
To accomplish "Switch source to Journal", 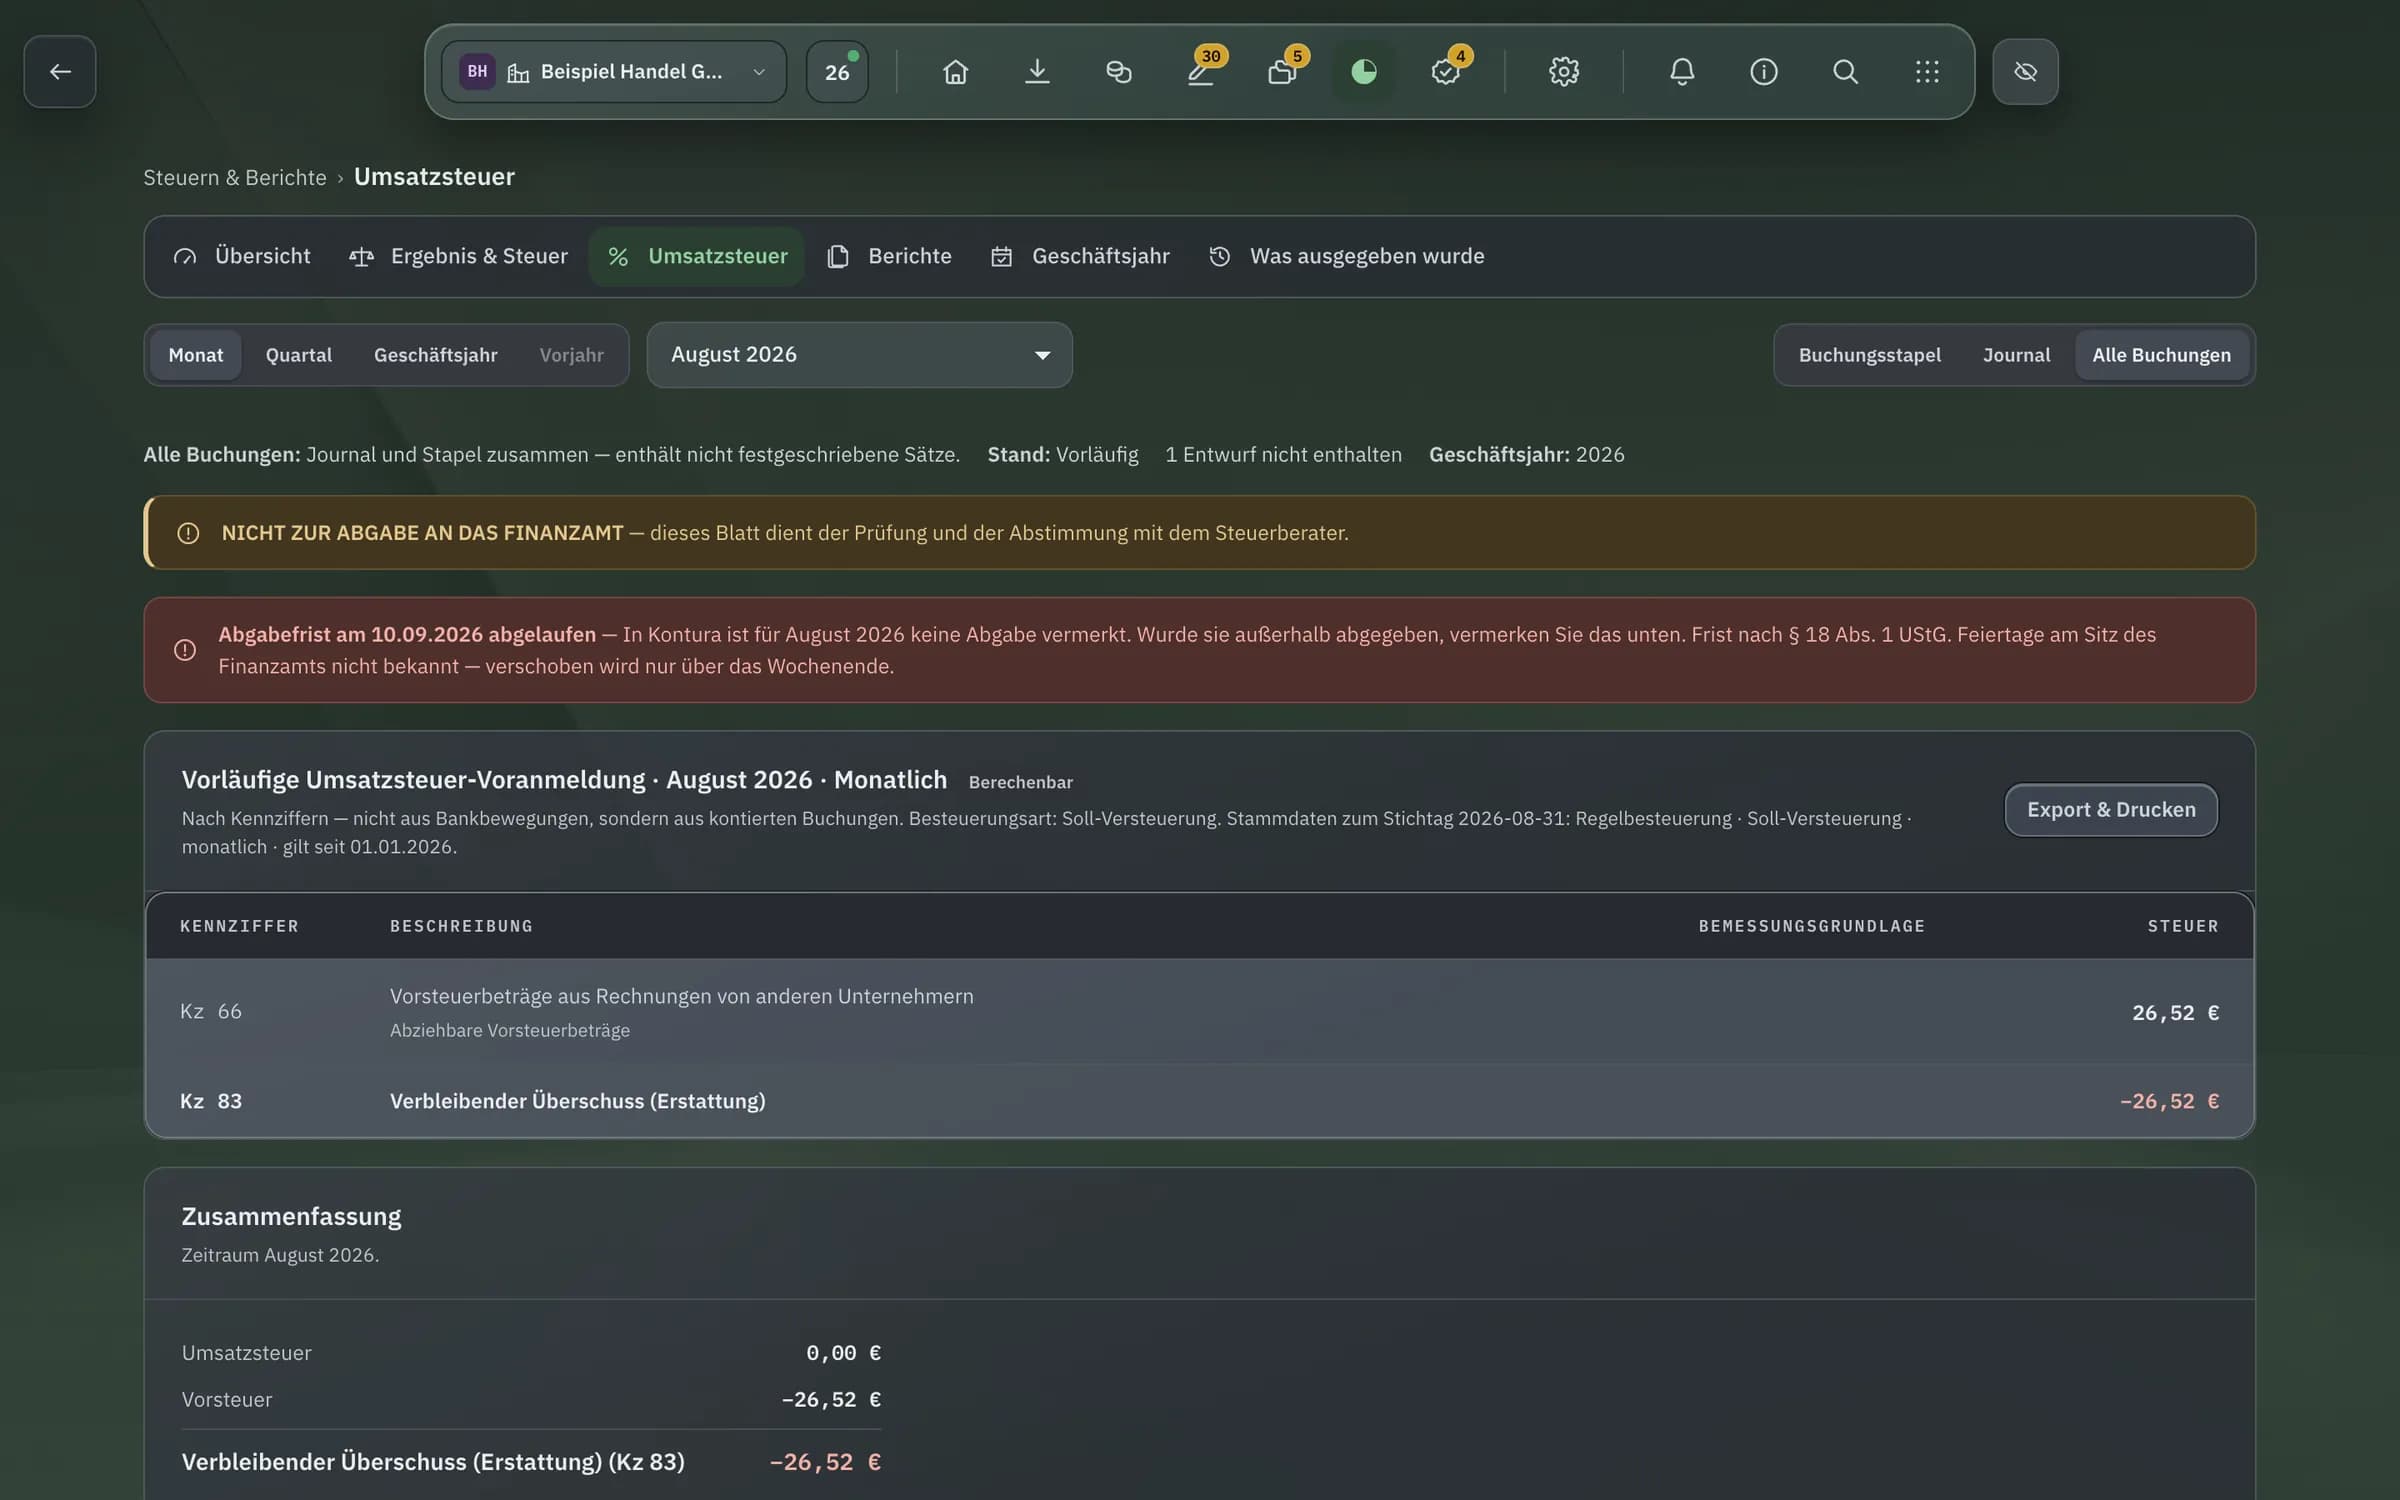I will coord(2016,355).
